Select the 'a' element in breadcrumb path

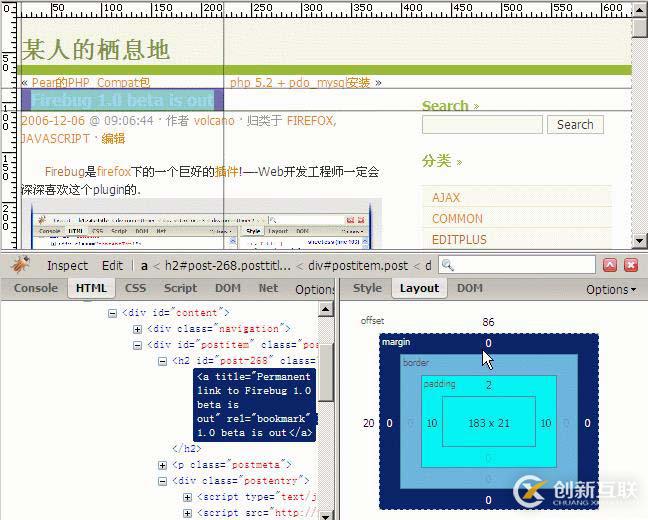coord(144,266)
